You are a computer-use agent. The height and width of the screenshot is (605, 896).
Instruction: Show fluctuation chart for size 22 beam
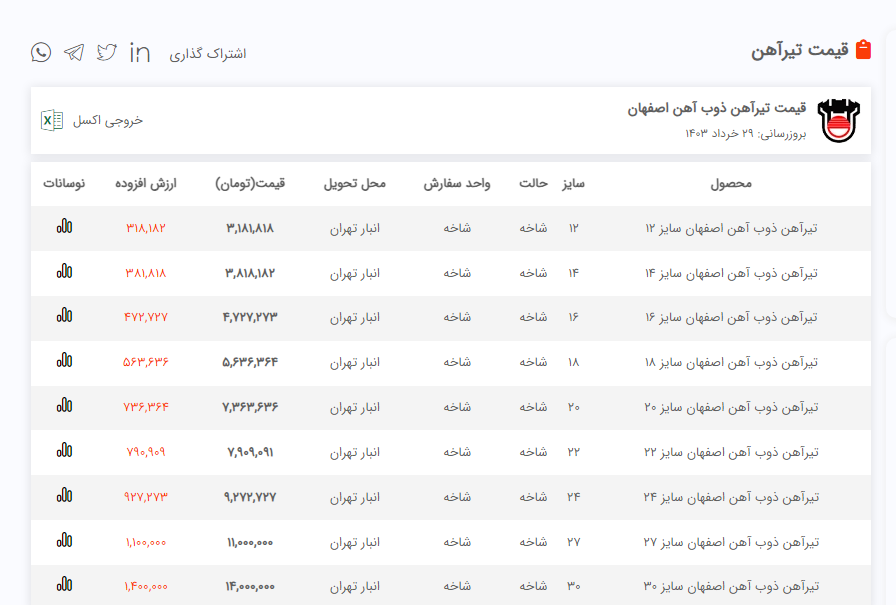64,451
